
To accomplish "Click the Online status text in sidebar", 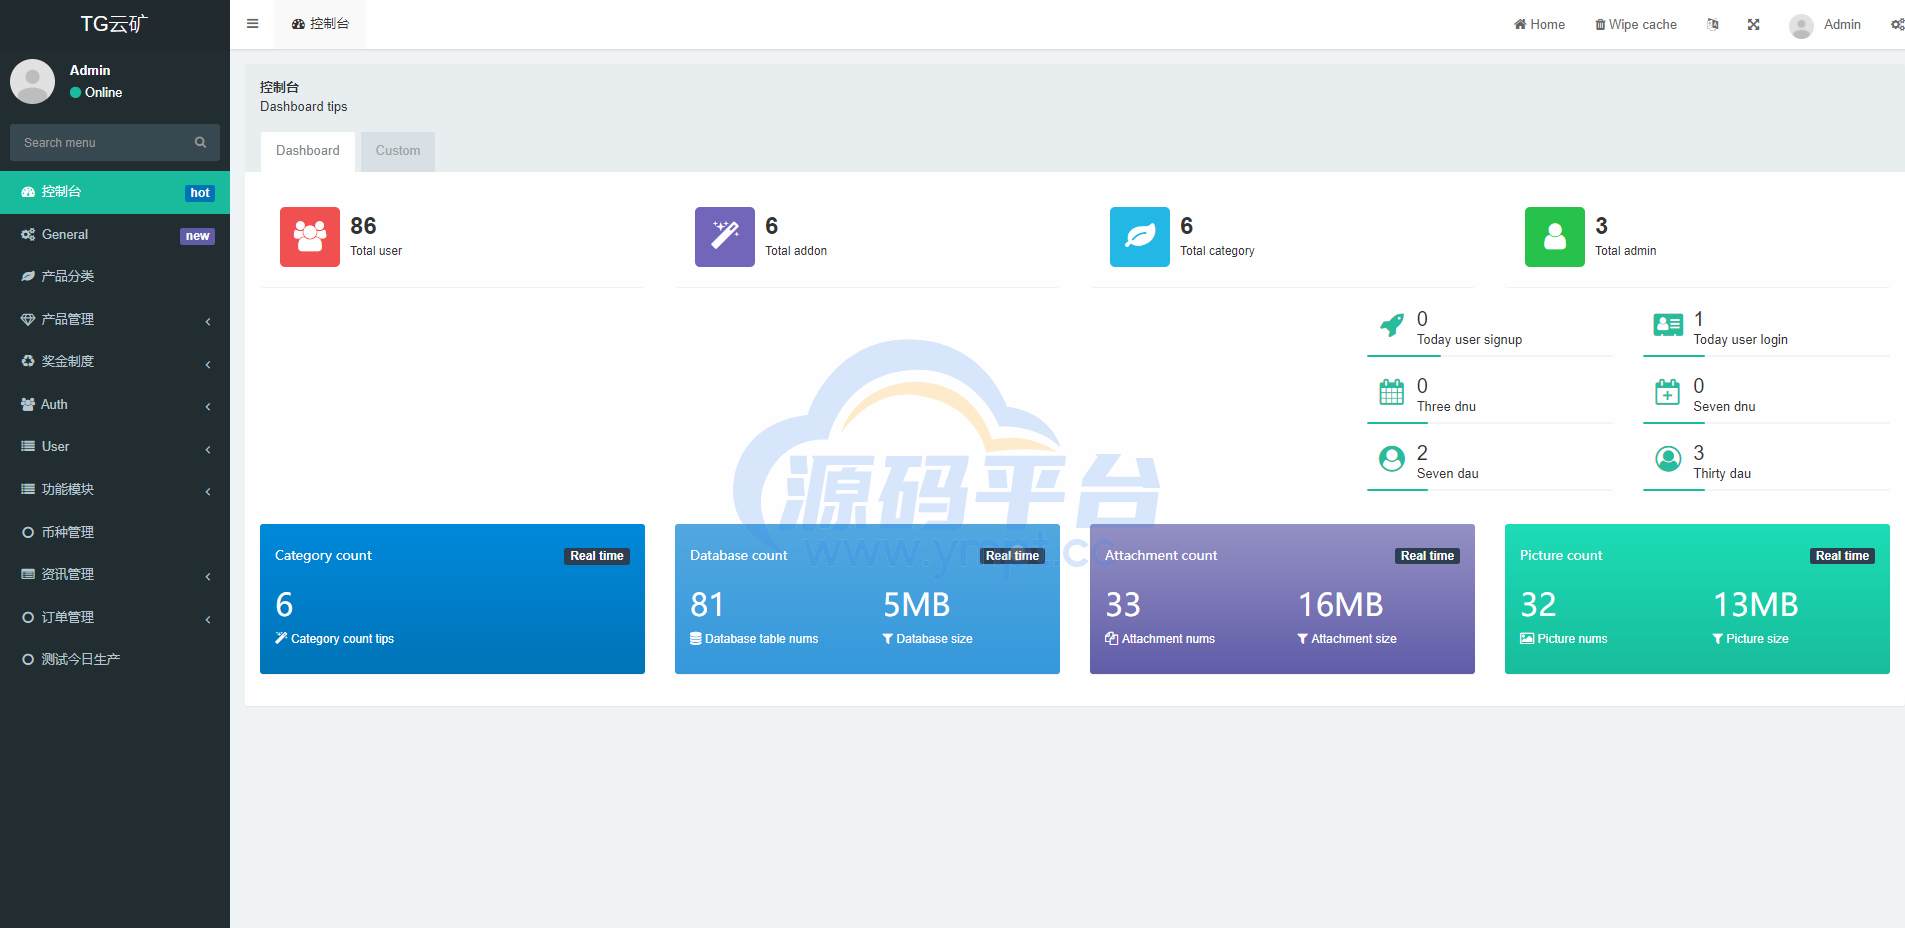I will click(x=103, y=92).
